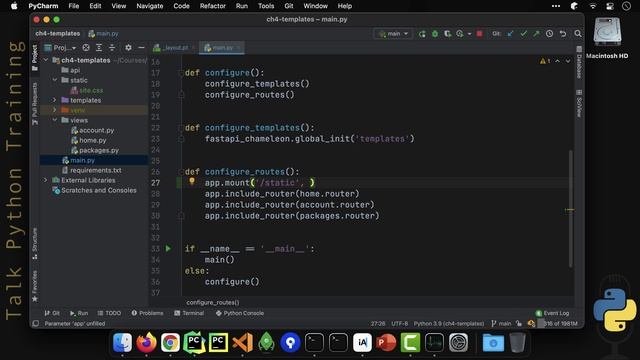Image resolution: width=640 pixels, height=360 pixels.
Task: Expand the templates folder
Action: [x=55, y=100]
